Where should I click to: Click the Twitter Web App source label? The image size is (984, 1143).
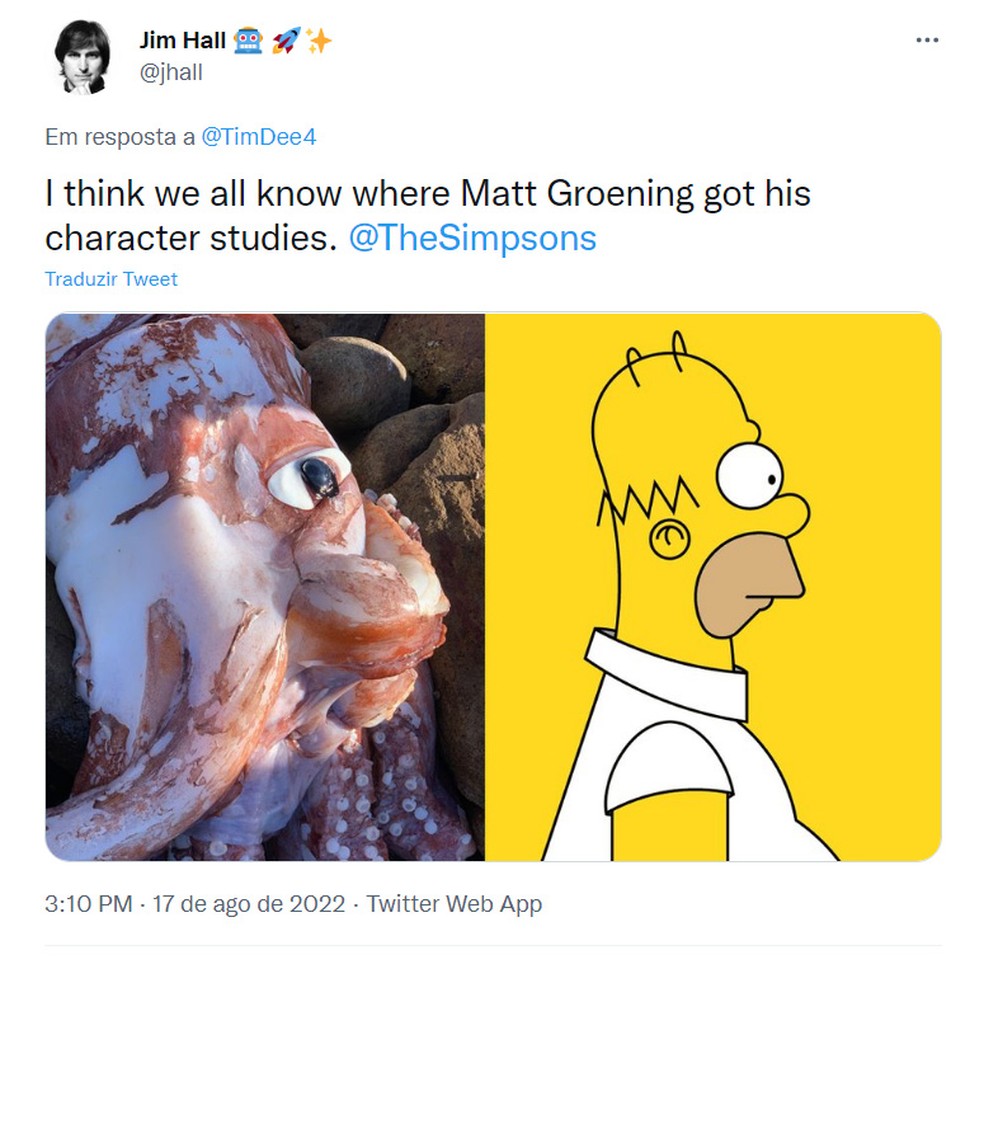point(454,904)
